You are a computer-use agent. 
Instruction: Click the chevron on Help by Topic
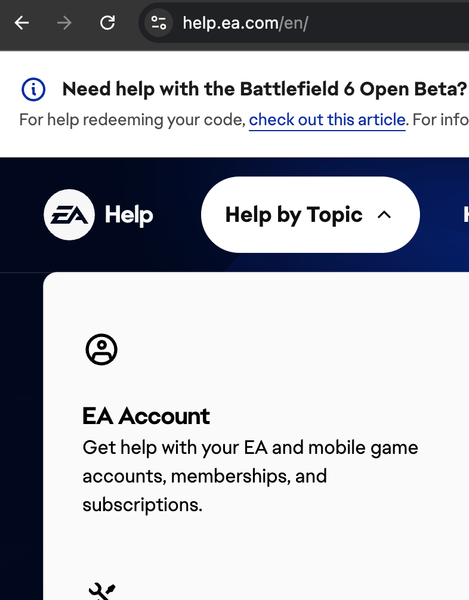pos(384,215)
